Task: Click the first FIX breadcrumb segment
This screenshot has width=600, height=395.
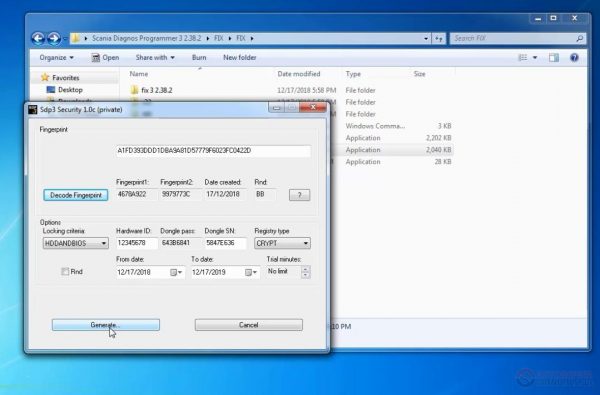Action: tap(218, 38)
